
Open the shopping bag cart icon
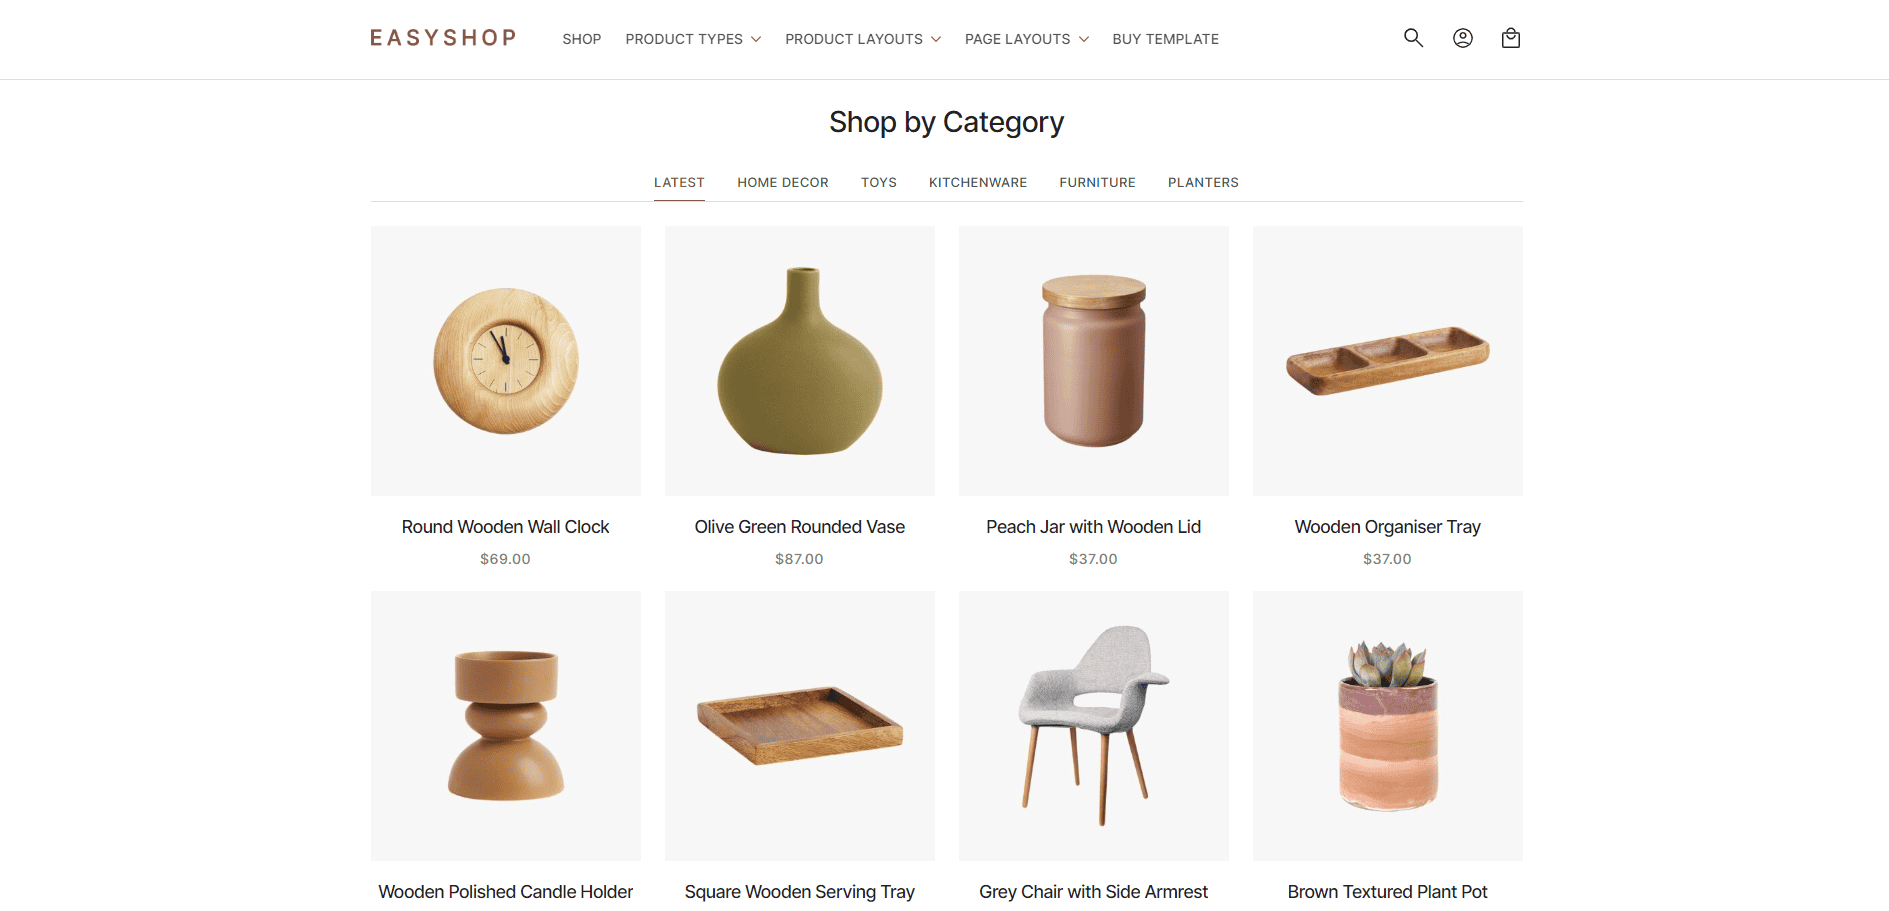1511,38
